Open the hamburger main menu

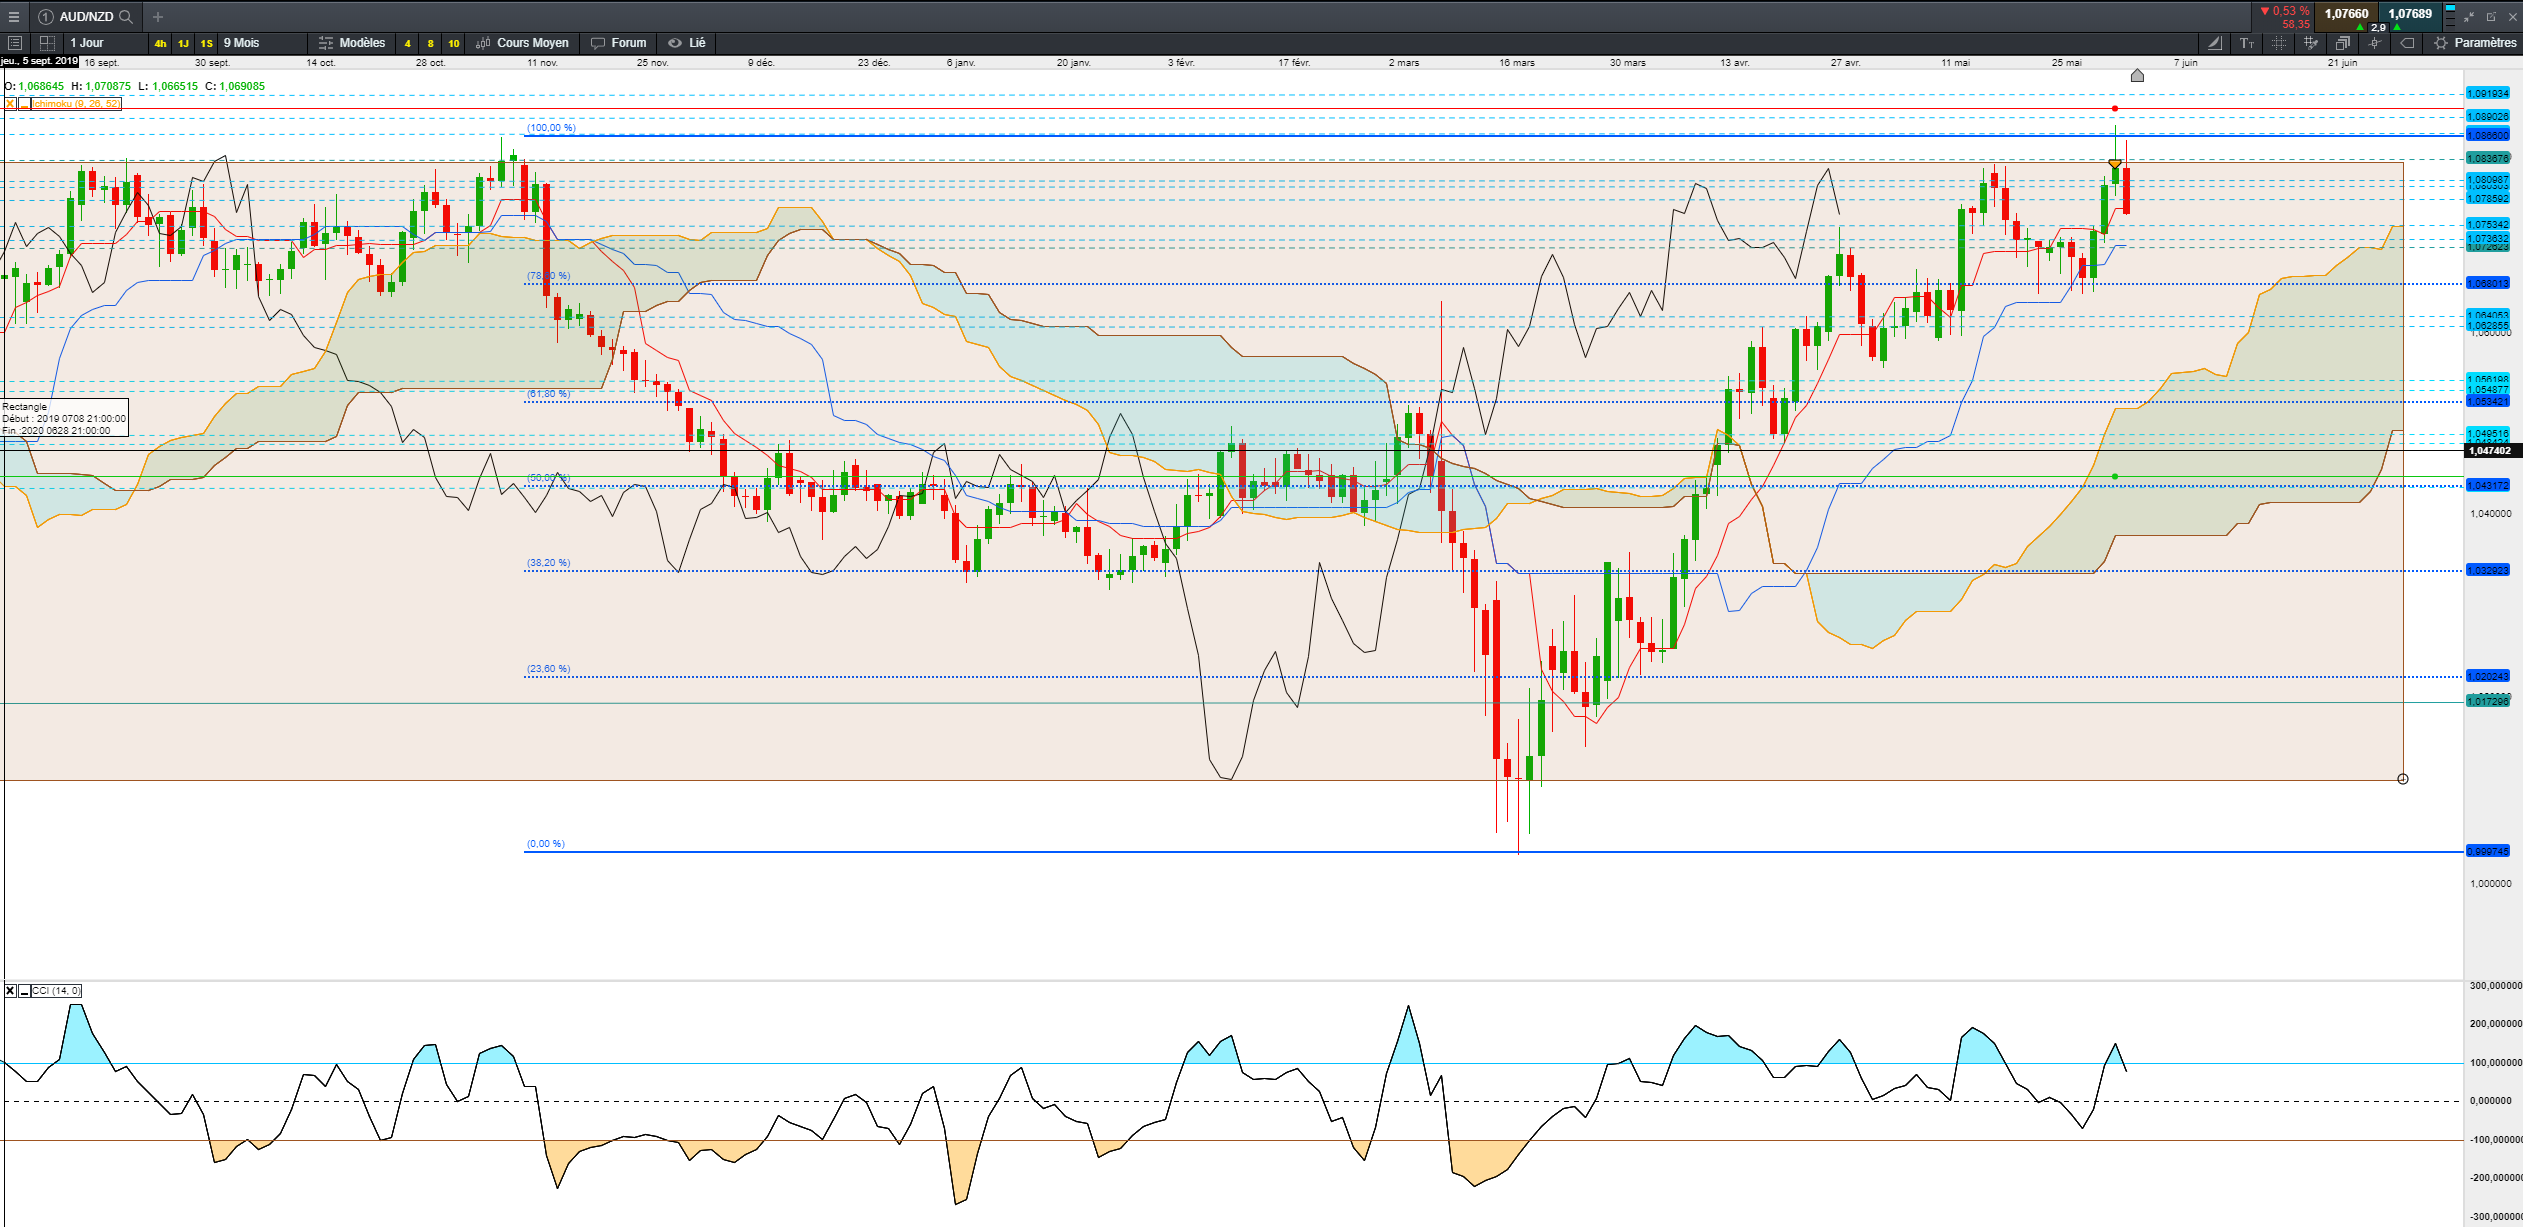tap(14, 17)
